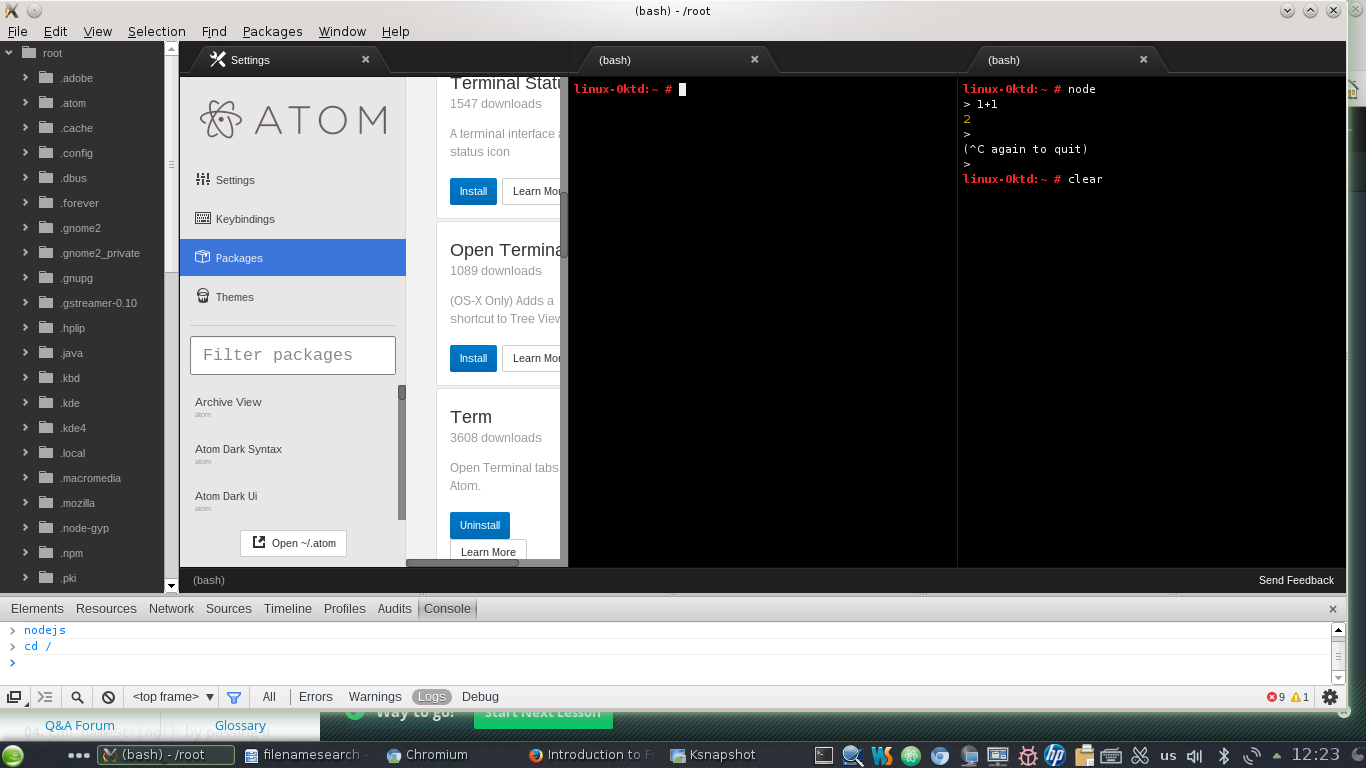
Task: Toggle the DevTools console drawer icon
Action: (45, 697)
